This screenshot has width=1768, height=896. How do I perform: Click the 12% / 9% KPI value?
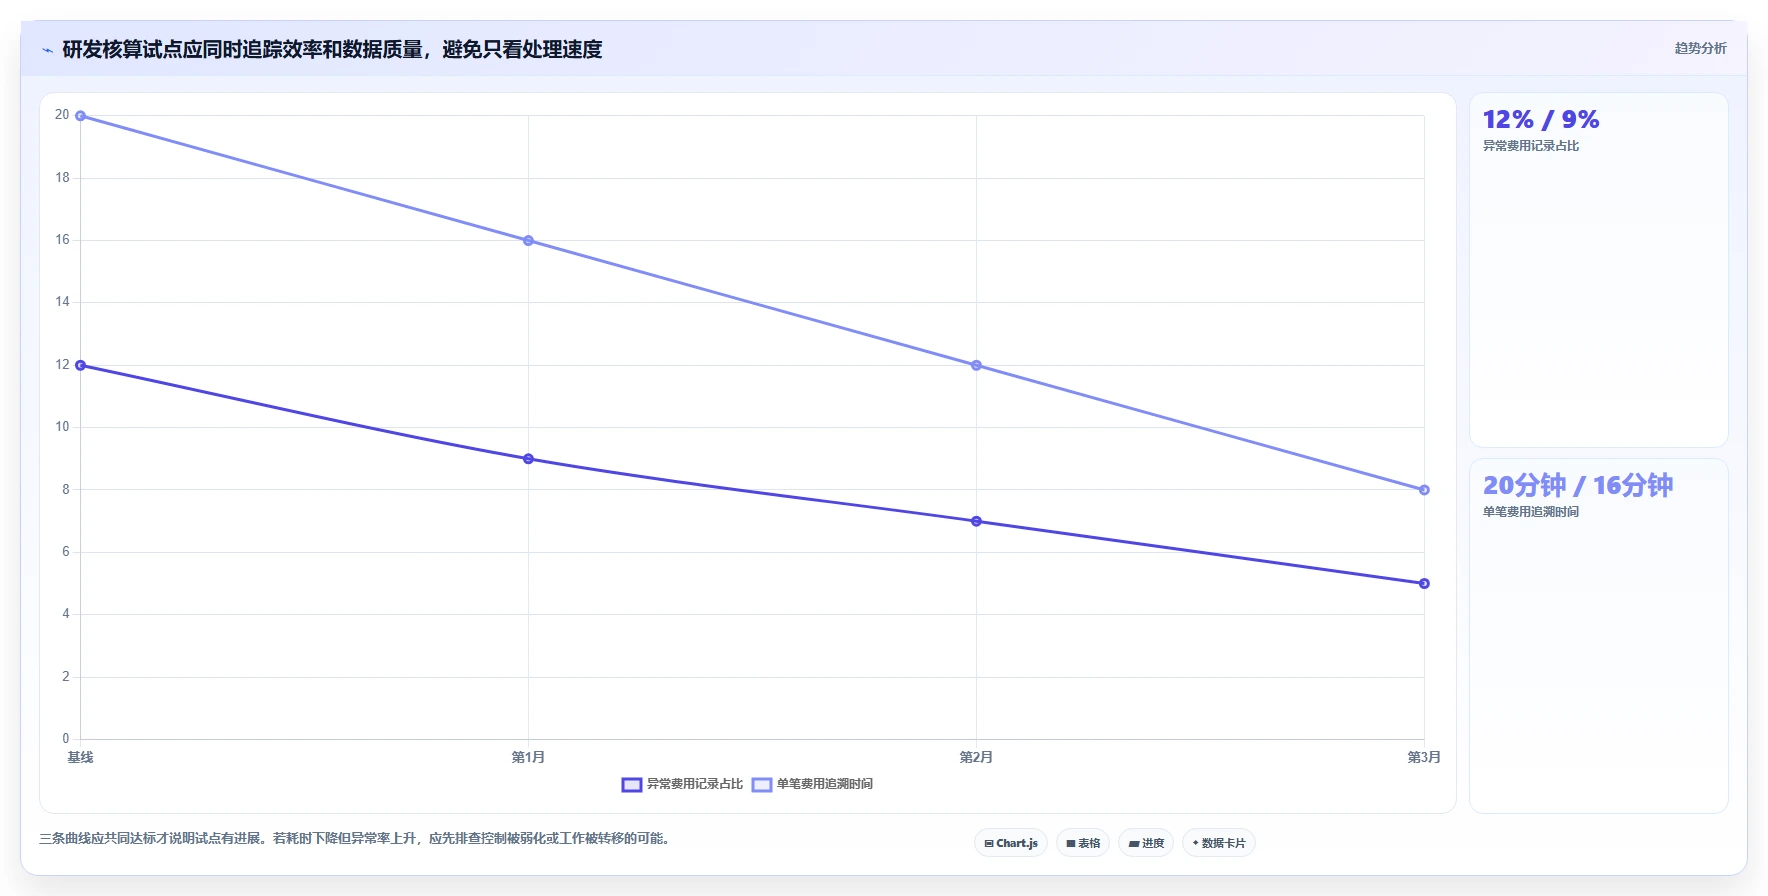[x=1541, y=120]
